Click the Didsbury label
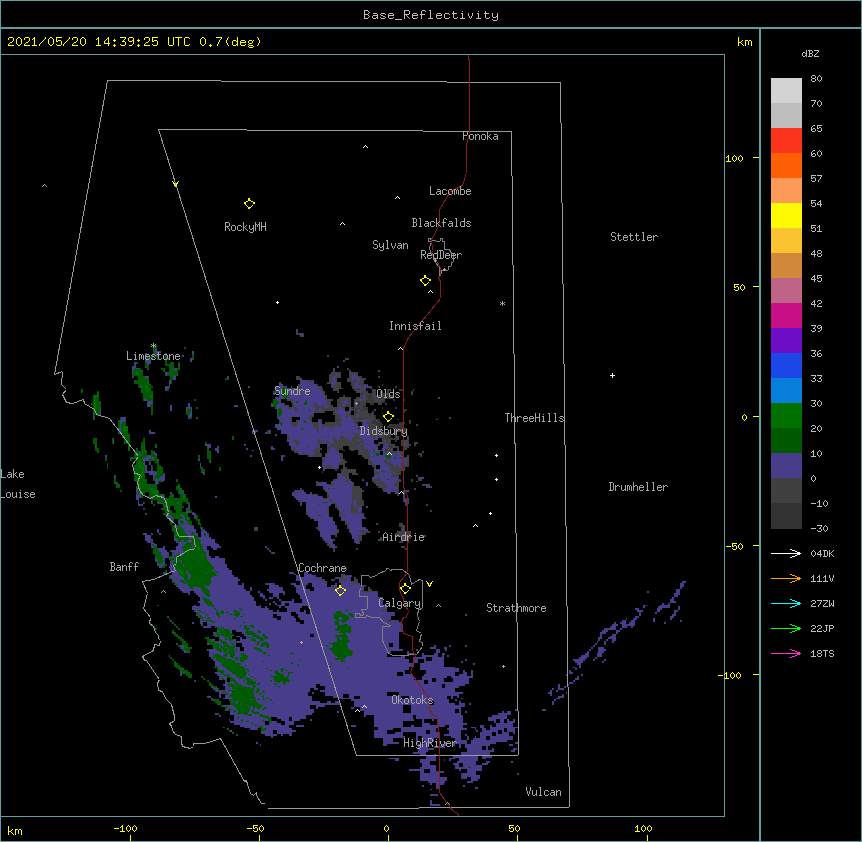 pos(383,431)
